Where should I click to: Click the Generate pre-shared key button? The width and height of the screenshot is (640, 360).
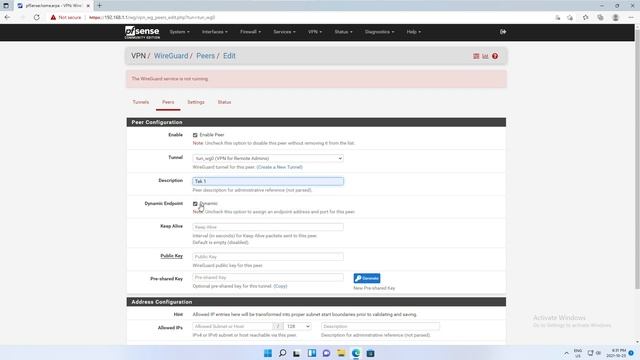(x=367, y=278)
